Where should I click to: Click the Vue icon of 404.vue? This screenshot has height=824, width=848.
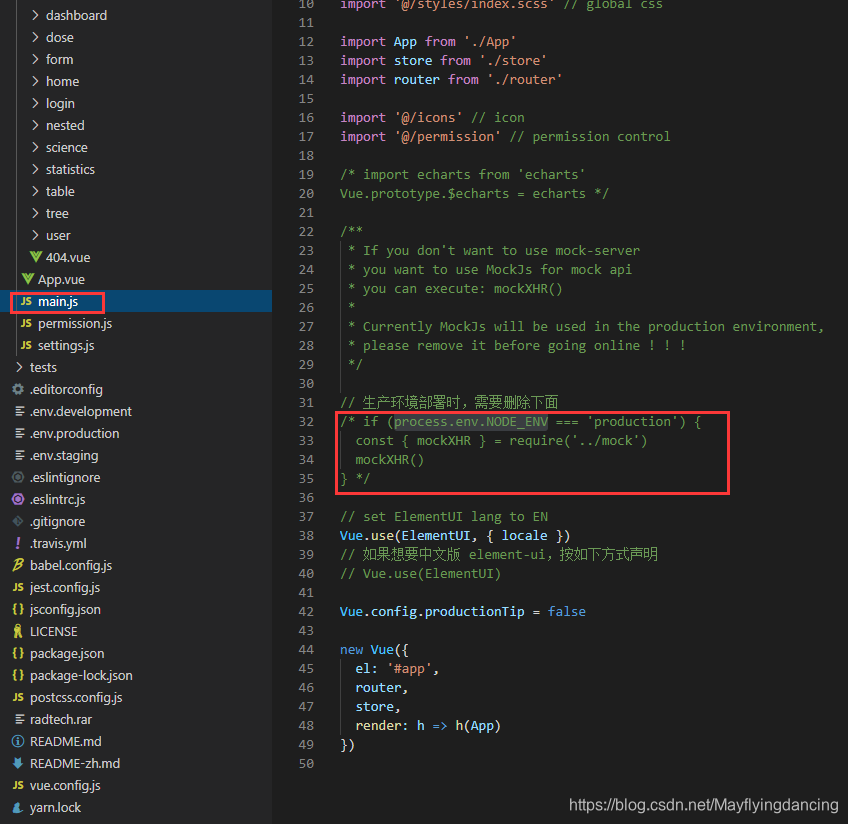pyautogui.click(x=36, y=257)
